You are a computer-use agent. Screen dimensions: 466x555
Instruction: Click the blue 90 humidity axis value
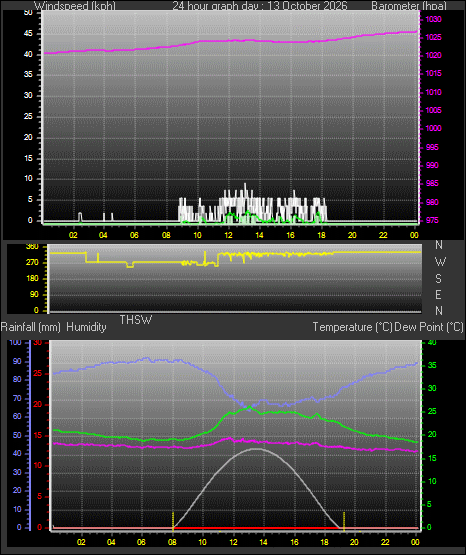tap(17, 361)
